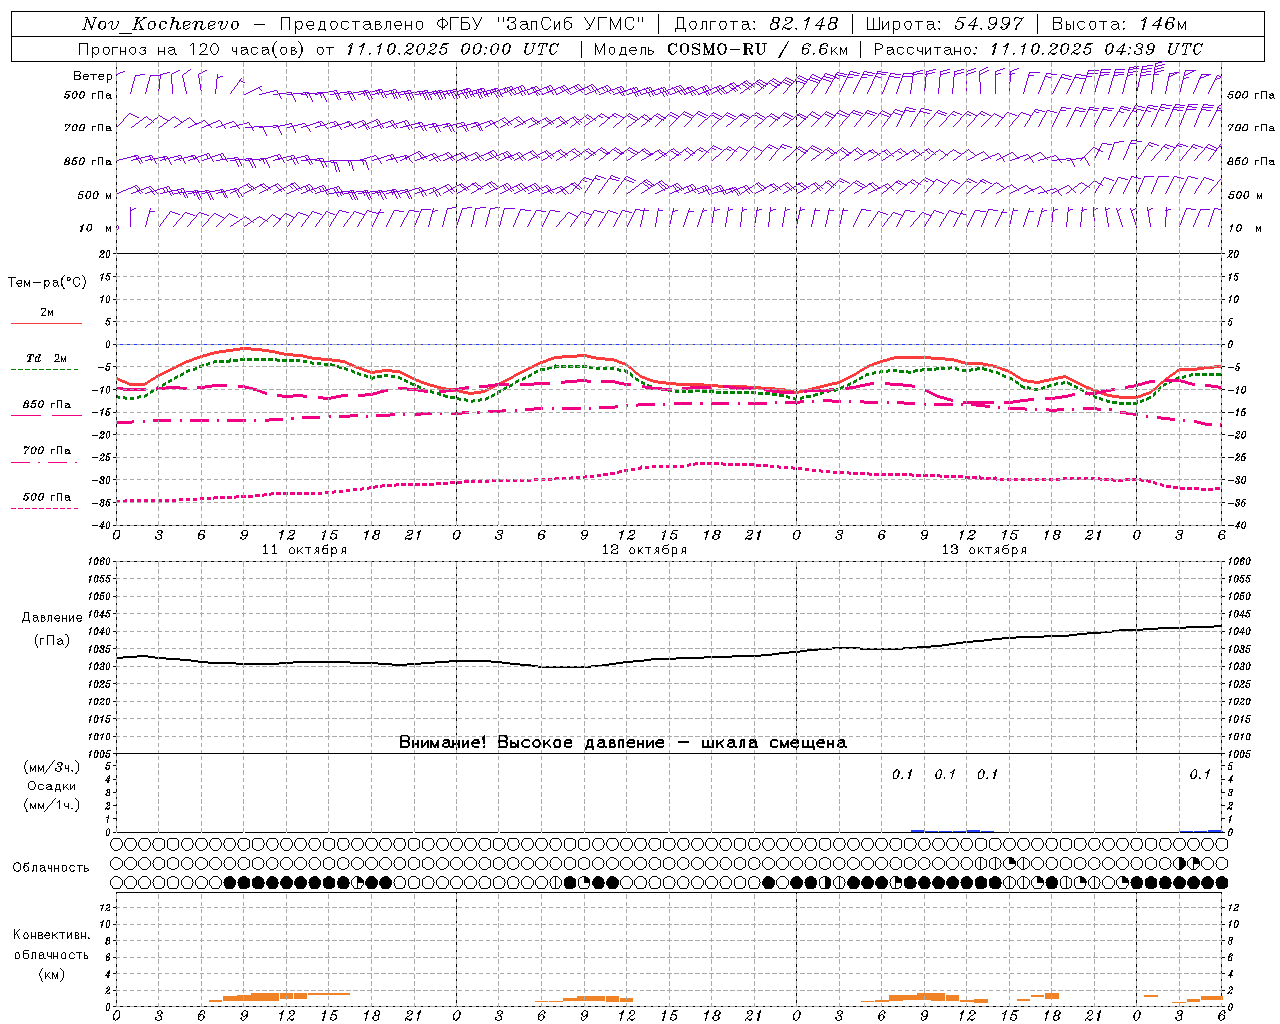1280x1024 pixels.
Task: Click the '2м' temperature legend entry
Action: tap(47, 312)
